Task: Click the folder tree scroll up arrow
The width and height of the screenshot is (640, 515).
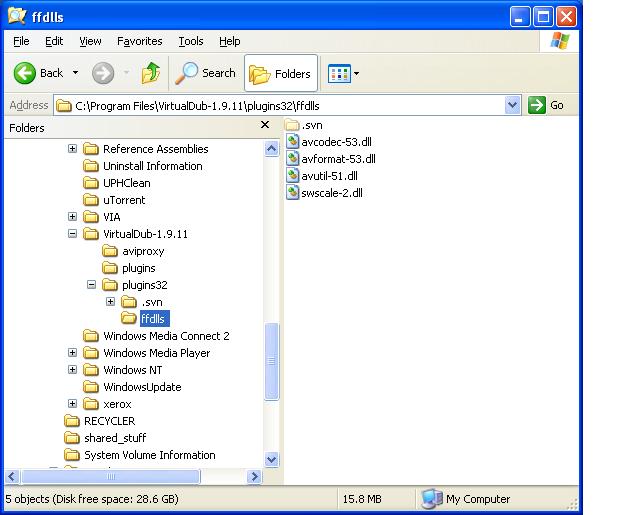Action: point(271,149)
